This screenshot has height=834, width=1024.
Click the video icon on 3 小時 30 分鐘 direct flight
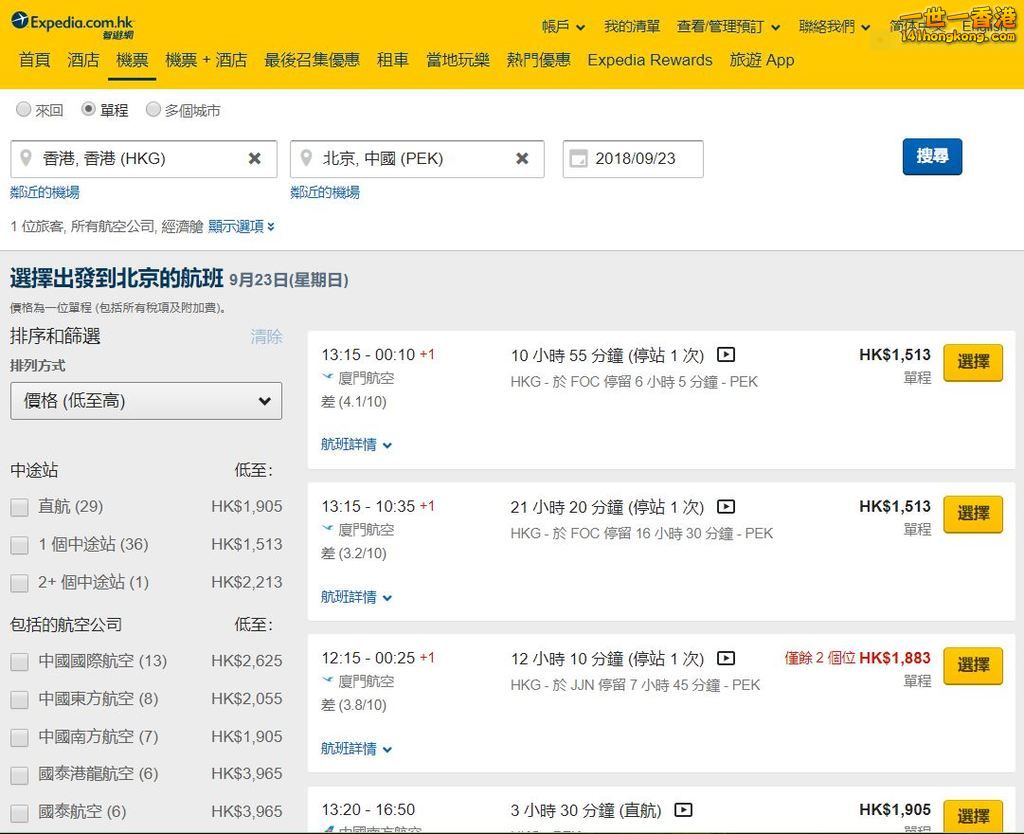coord(683,810)
